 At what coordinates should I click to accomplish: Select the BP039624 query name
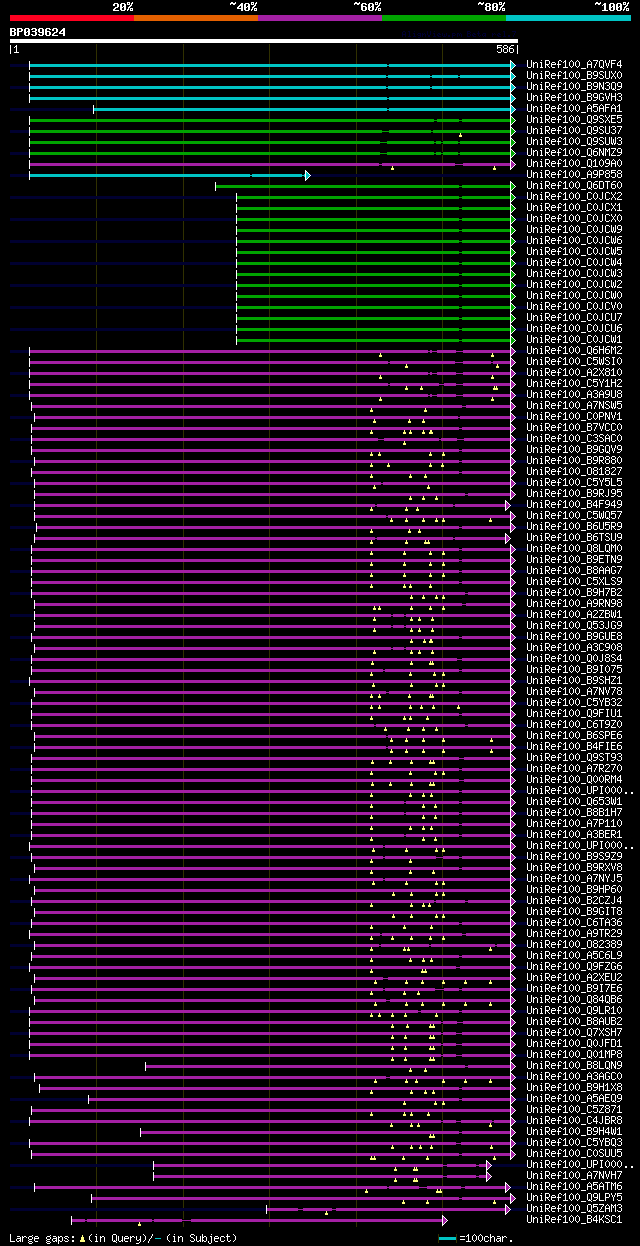tap(38, 32)
